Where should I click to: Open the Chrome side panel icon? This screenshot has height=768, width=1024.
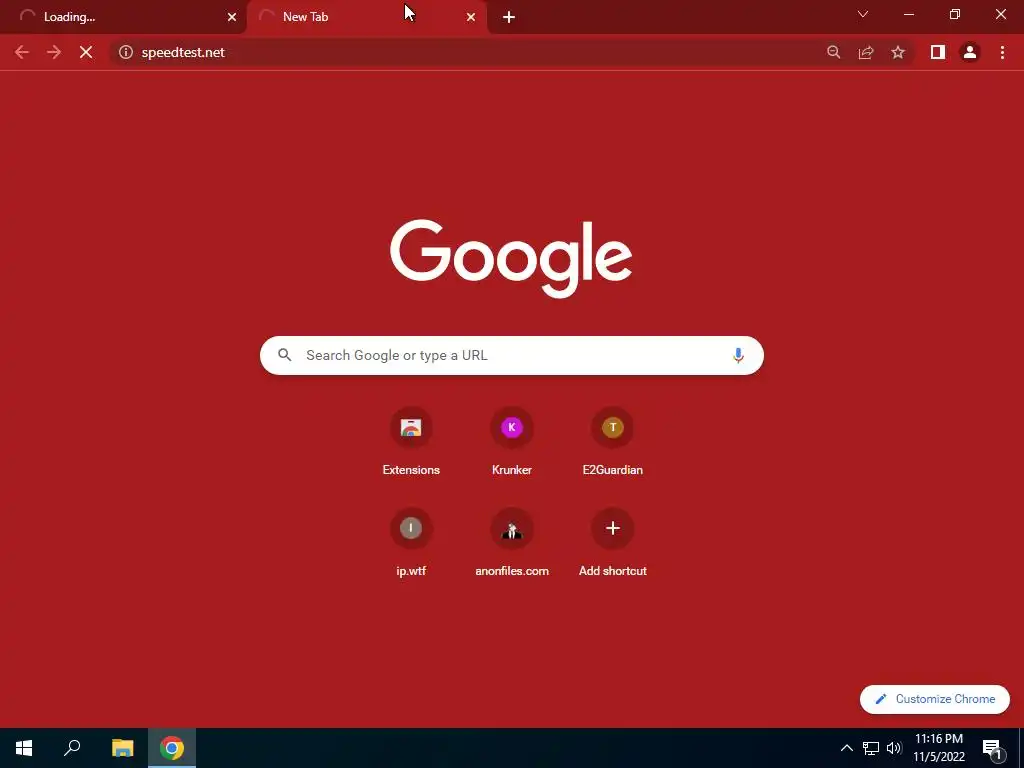click(x=938, y=52)
